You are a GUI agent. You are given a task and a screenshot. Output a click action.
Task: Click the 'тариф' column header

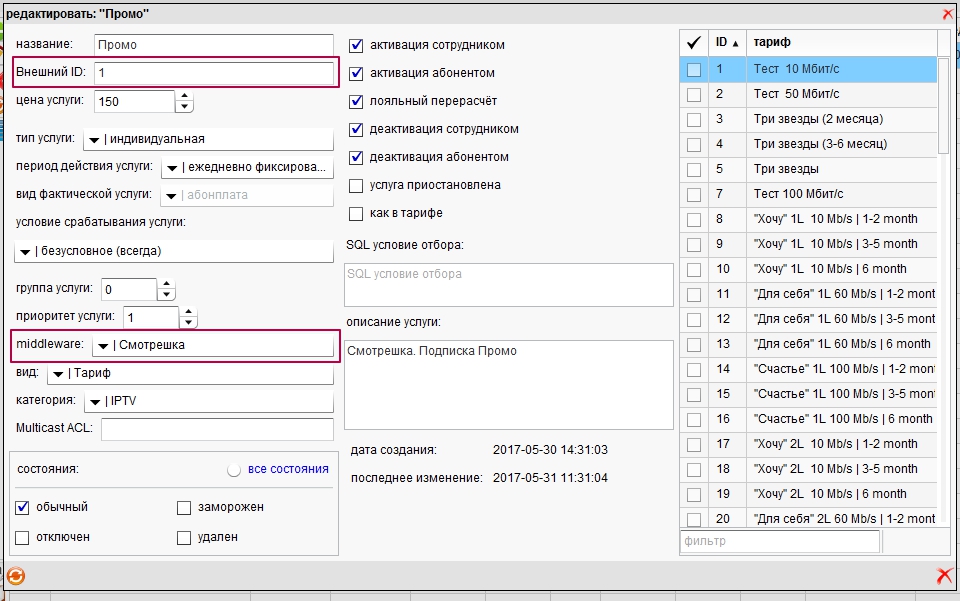point(840,43)
